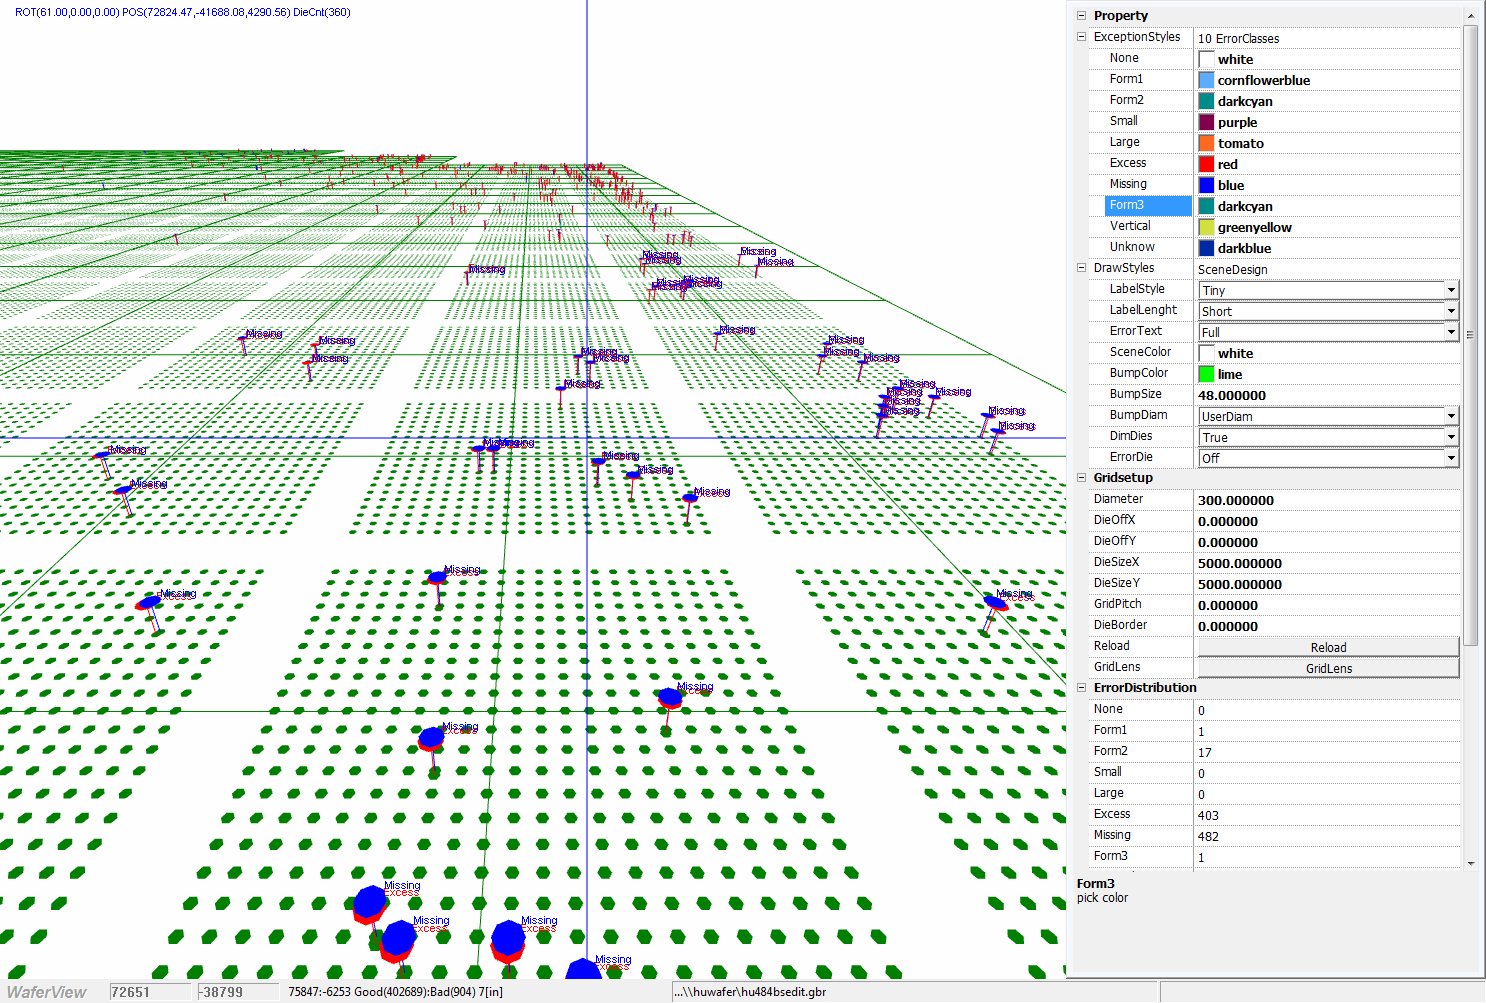Viewport: 1486px width, 1003px height.
Task: Collapse the ErrorDistribution section
Action: coord(1081,688)
